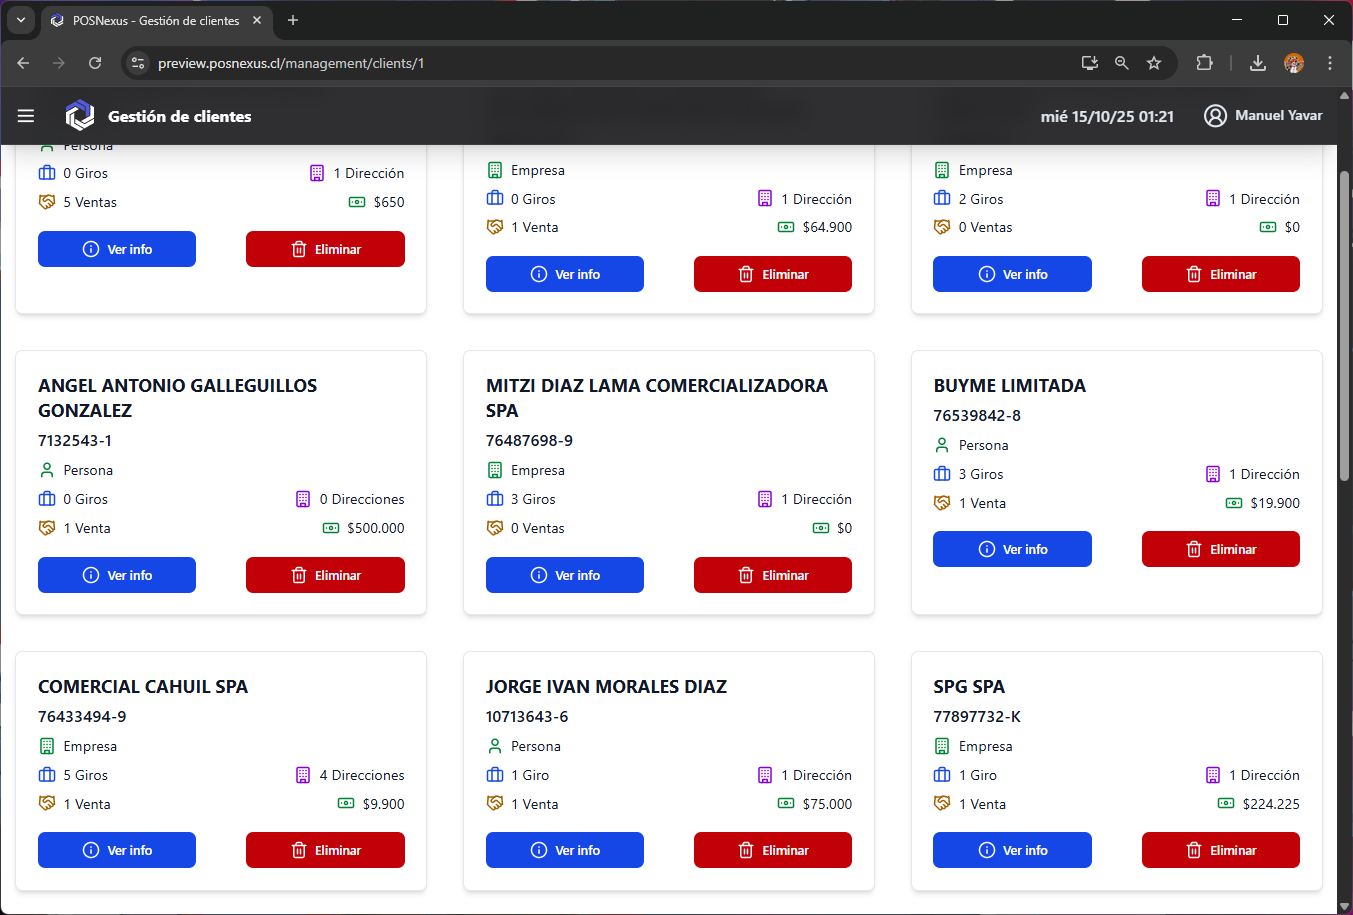This screenshot has width=1353, height=915.
Task: Install app icon in address bar
Action: pos(1090,63)
